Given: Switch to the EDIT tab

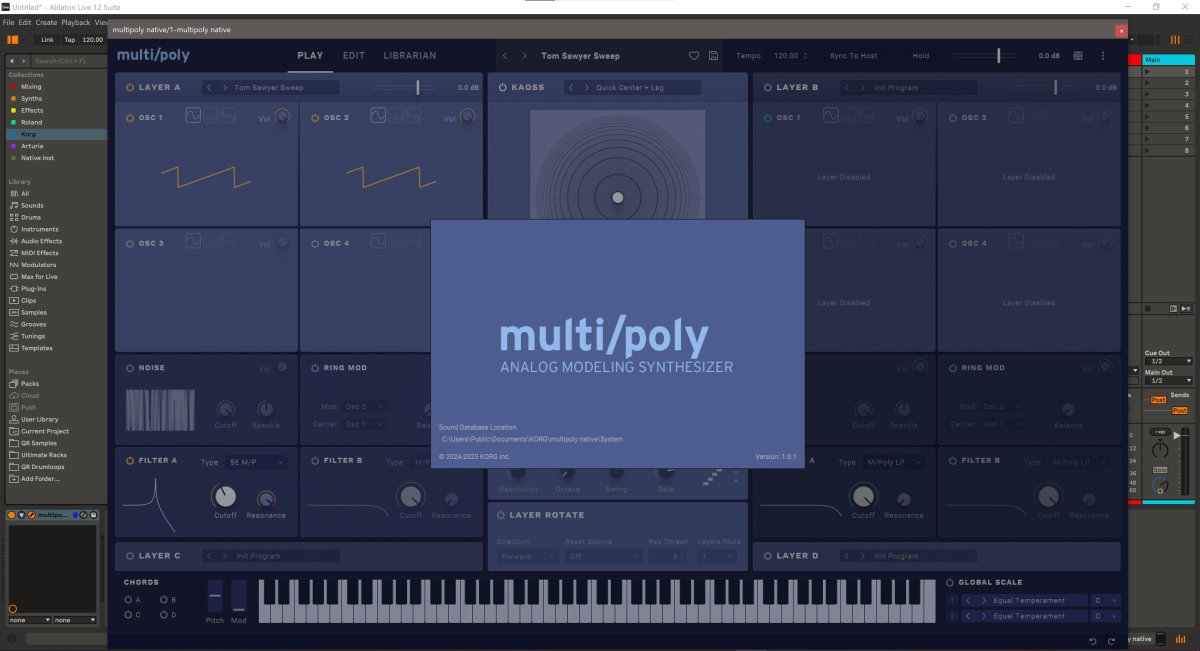Looking at the screenshot, I should pos(354,56).
